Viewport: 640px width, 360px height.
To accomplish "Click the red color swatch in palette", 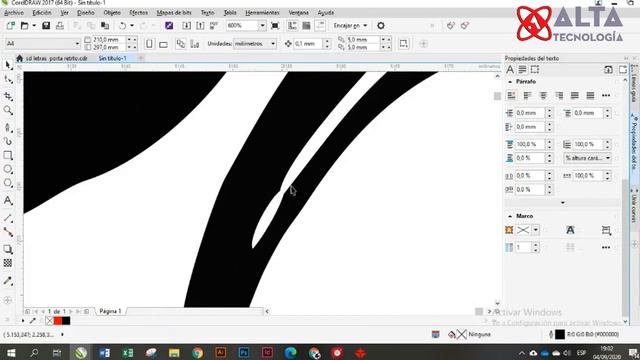I will pos(58,321).
